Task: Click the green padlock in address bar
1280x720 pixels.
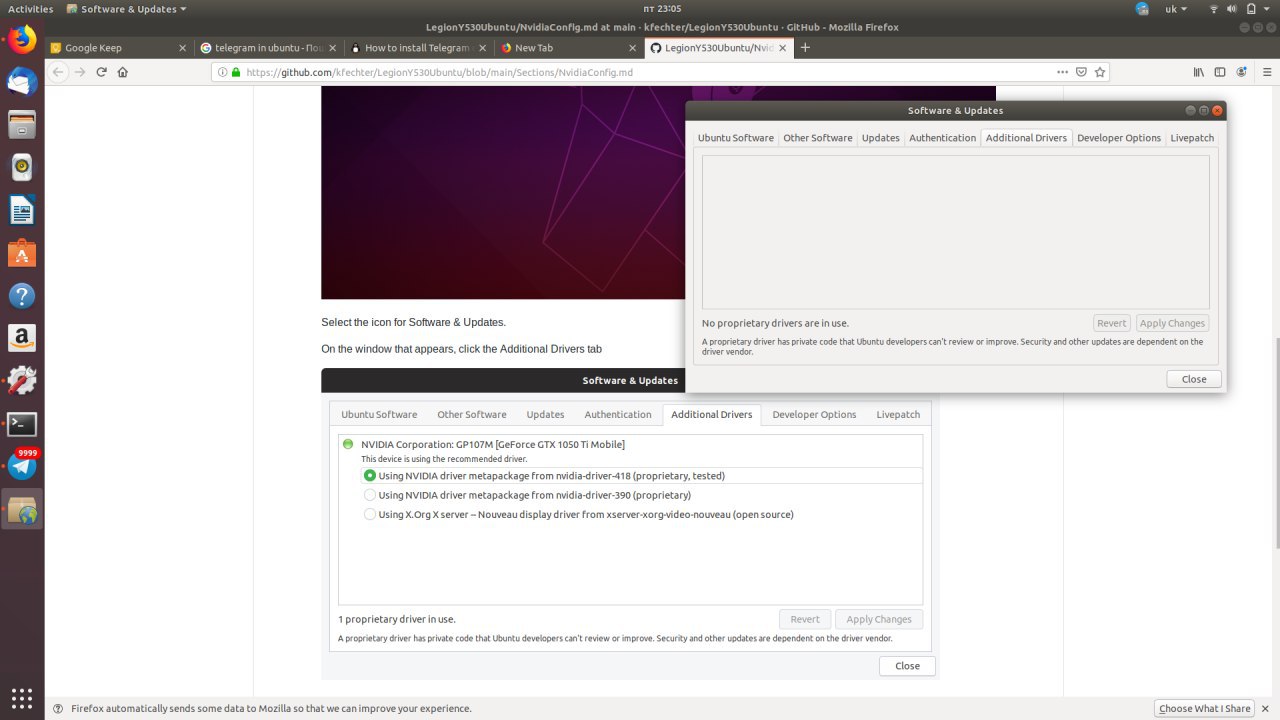Action: (236, 72)
